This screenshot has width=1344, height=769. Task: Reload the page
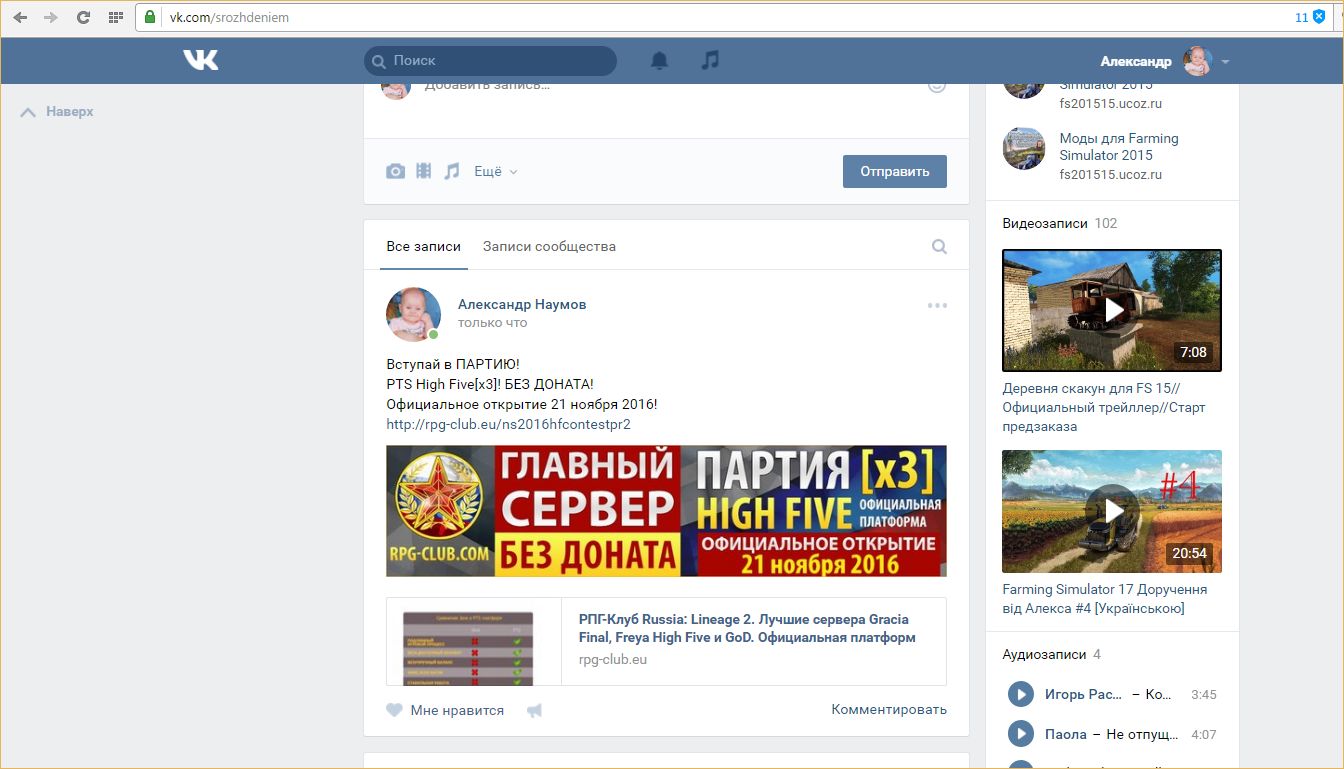pyautogui.click(x=83, y=17)
